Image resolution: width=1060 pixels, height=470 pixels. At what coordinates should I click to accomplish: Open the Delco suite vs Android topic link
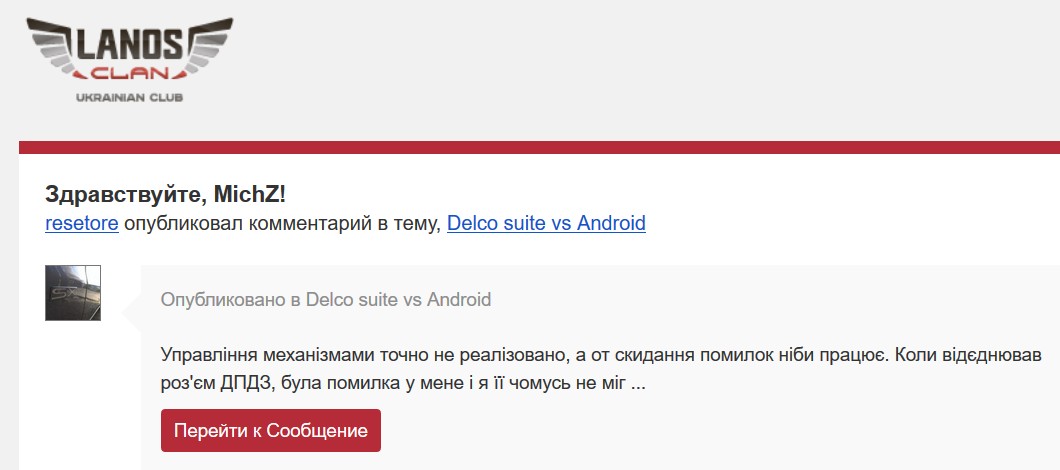click(546, 223)
